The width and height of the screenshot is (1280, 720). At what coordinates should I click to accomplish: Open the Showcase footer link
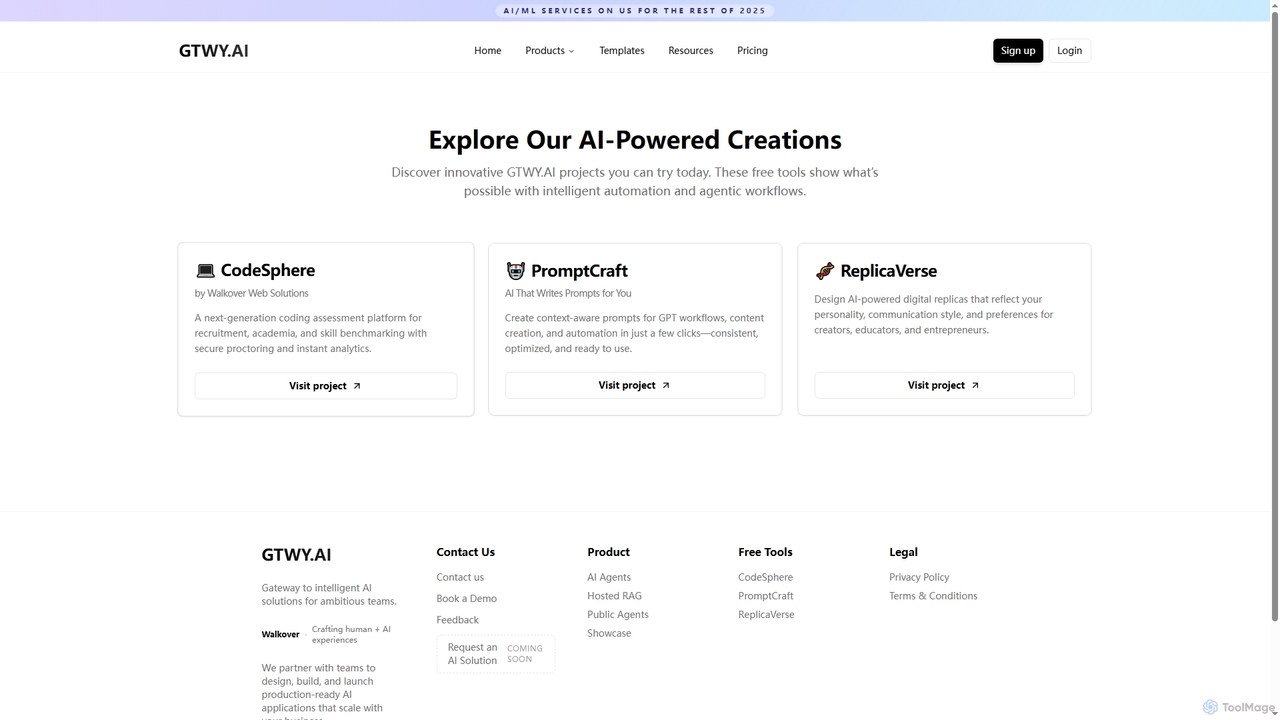point(609,633)
